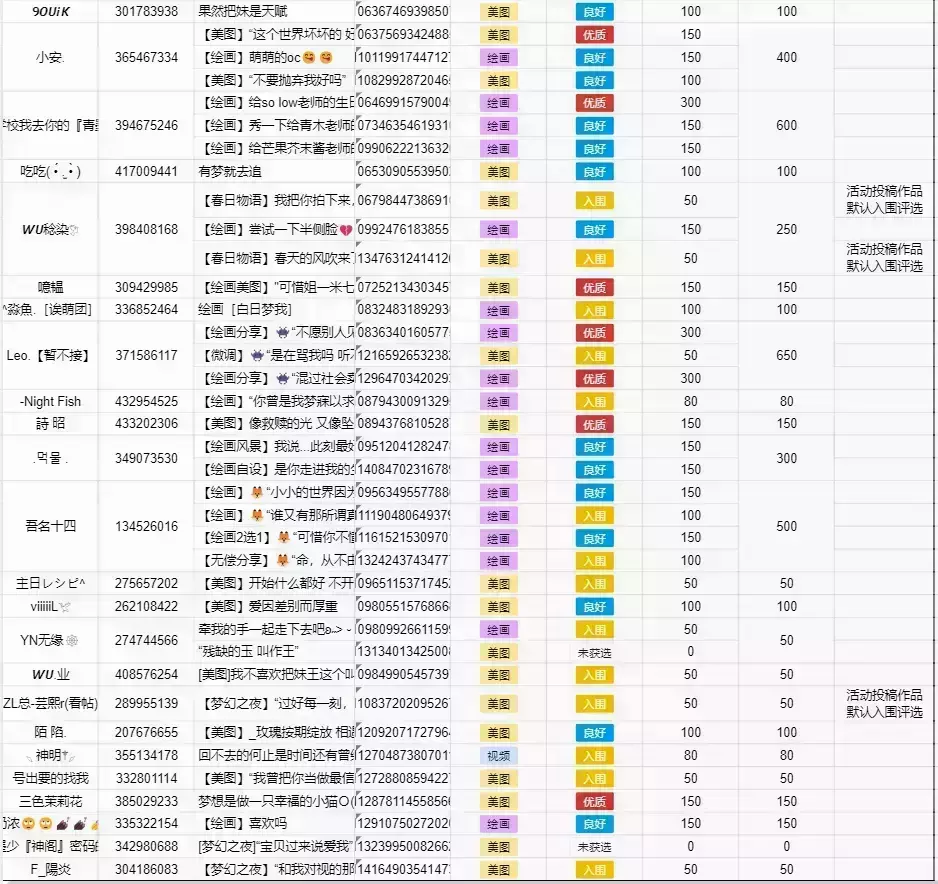The image size is (938, 884).
Task: Click ID cell 394675246
Action: (146, 126)
